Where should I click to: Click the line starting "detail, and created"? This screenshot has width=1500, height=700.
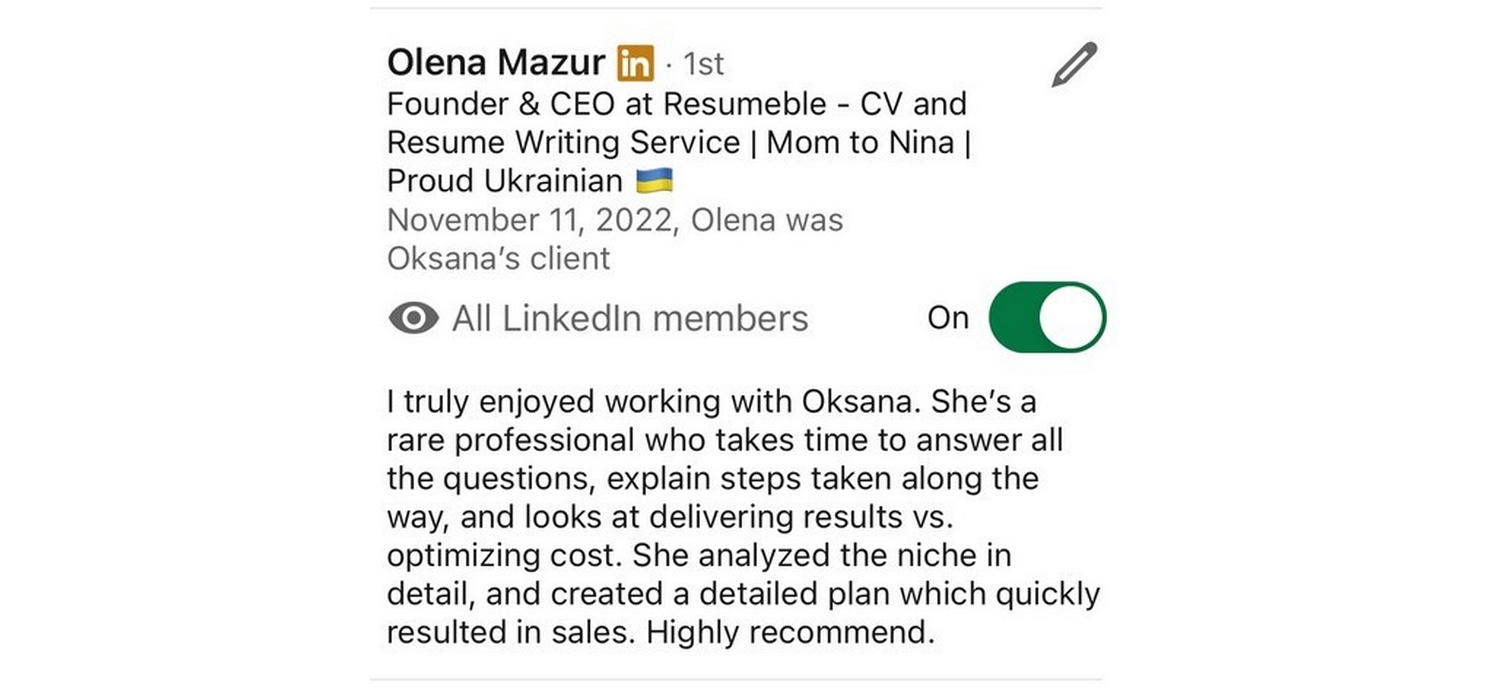742,594
